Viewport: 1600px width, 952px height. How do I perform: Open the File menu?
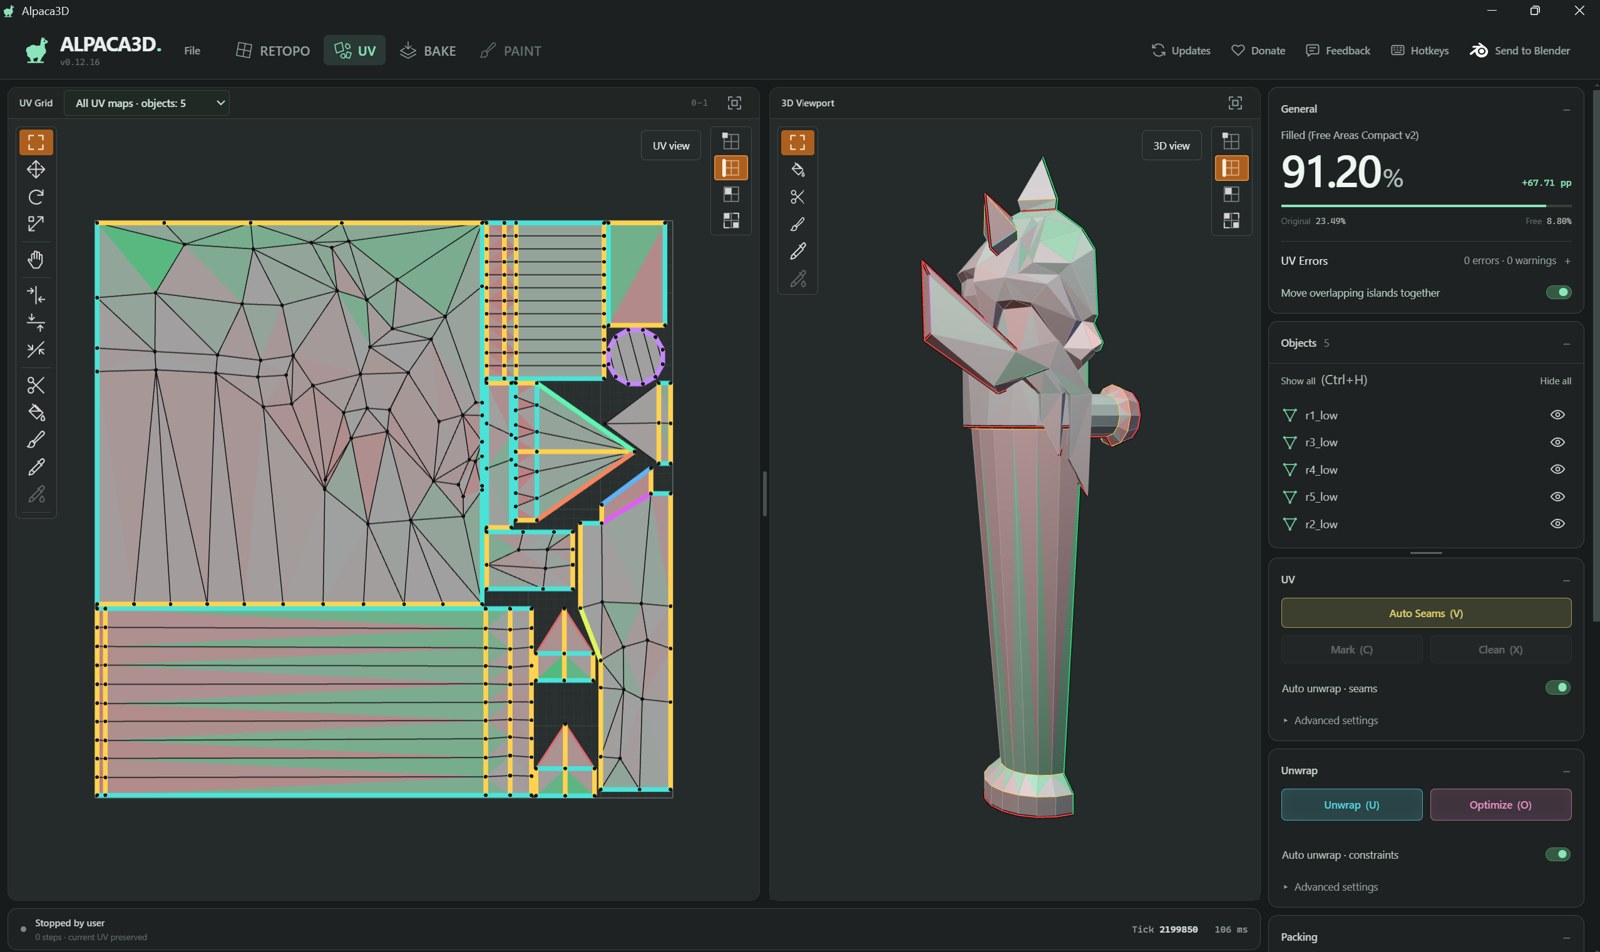192,51
